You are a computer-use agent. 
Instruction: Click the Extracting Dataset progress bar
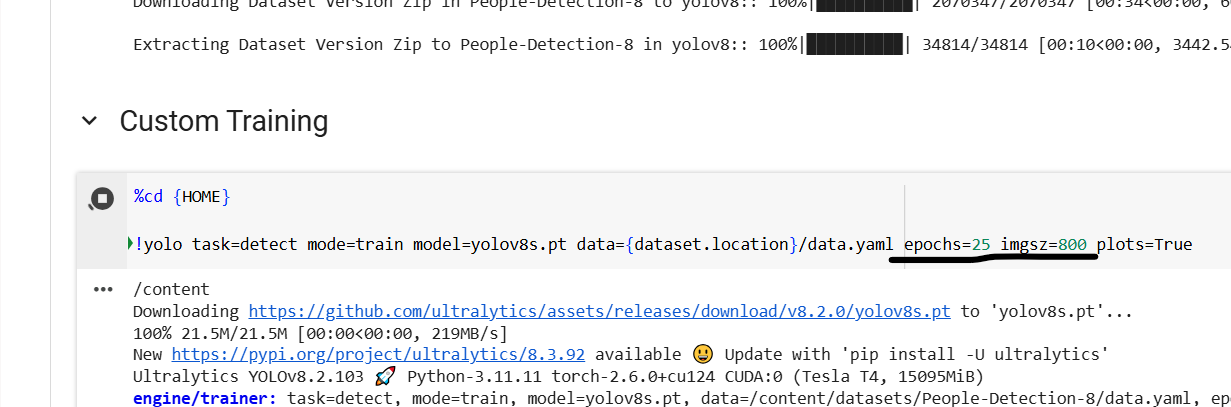click(854, 45)
